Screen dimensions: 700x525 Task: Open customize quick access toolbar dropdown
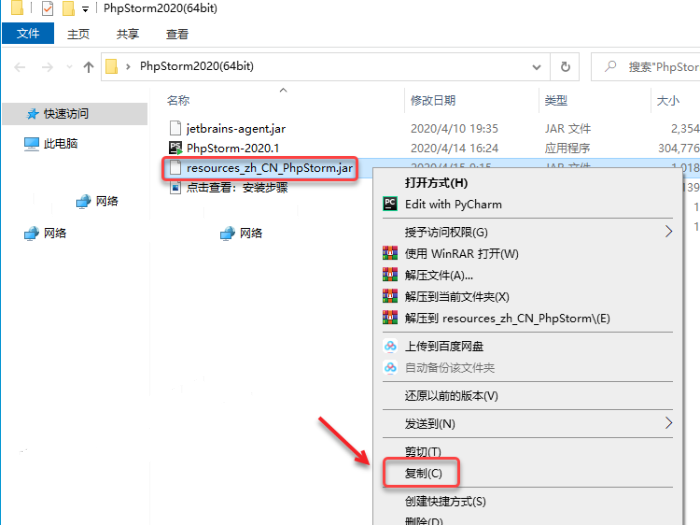(85, 9)
